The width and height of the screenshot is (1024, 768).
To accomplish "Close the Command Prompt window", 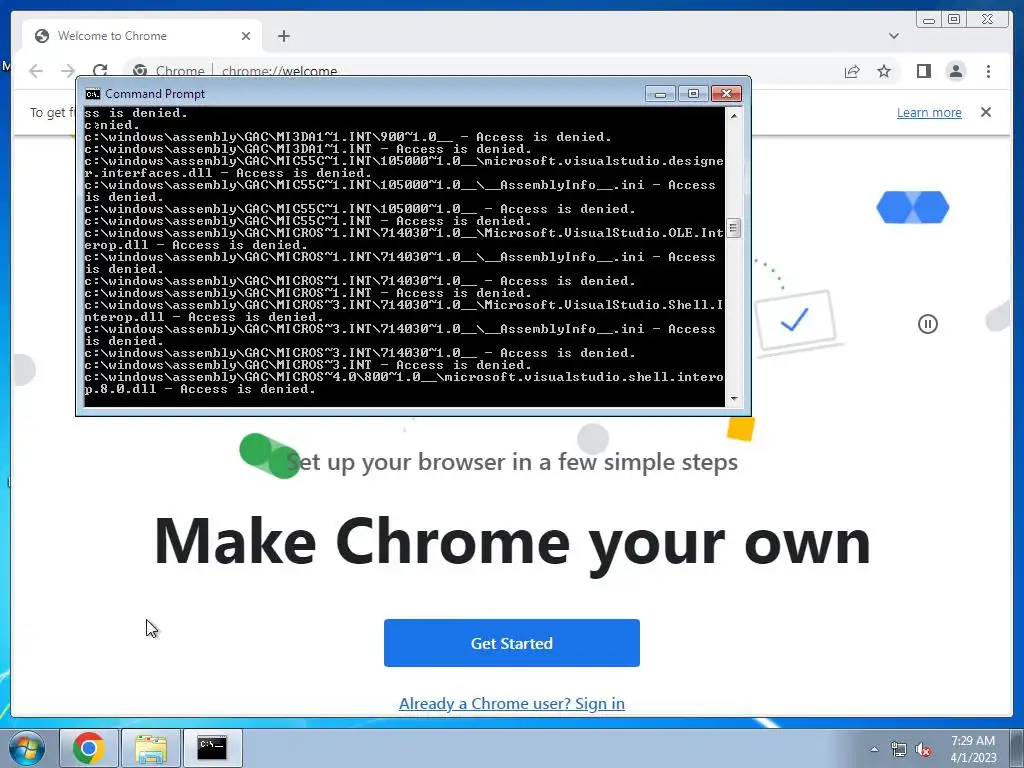I will [x=726, y=94].
